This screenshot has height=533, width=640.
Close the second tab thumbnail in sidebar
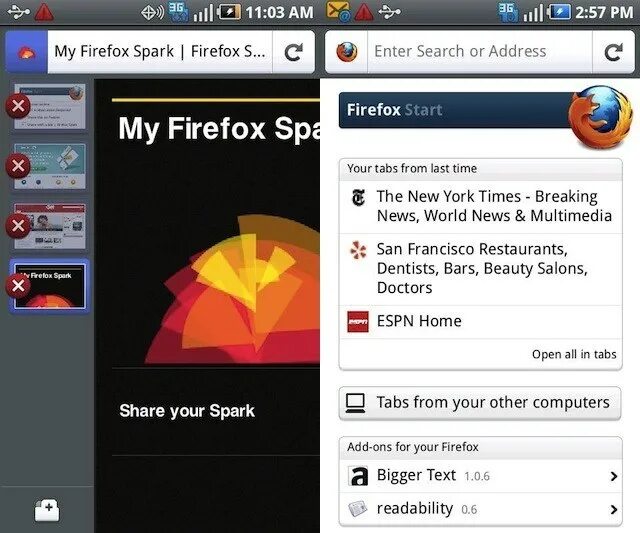click(18, 166)
